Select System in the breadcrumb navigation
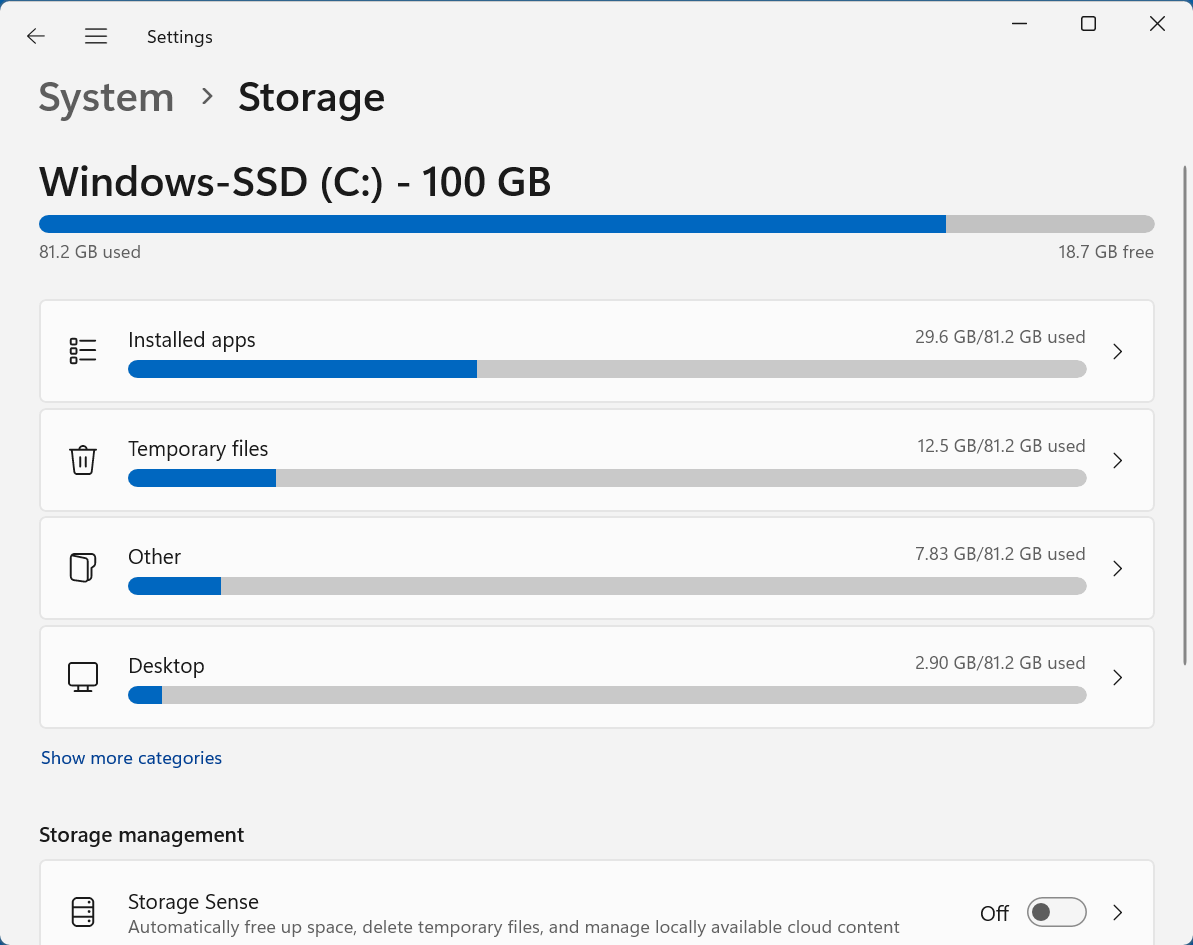The image size is (1193, 945). (106, 97)
